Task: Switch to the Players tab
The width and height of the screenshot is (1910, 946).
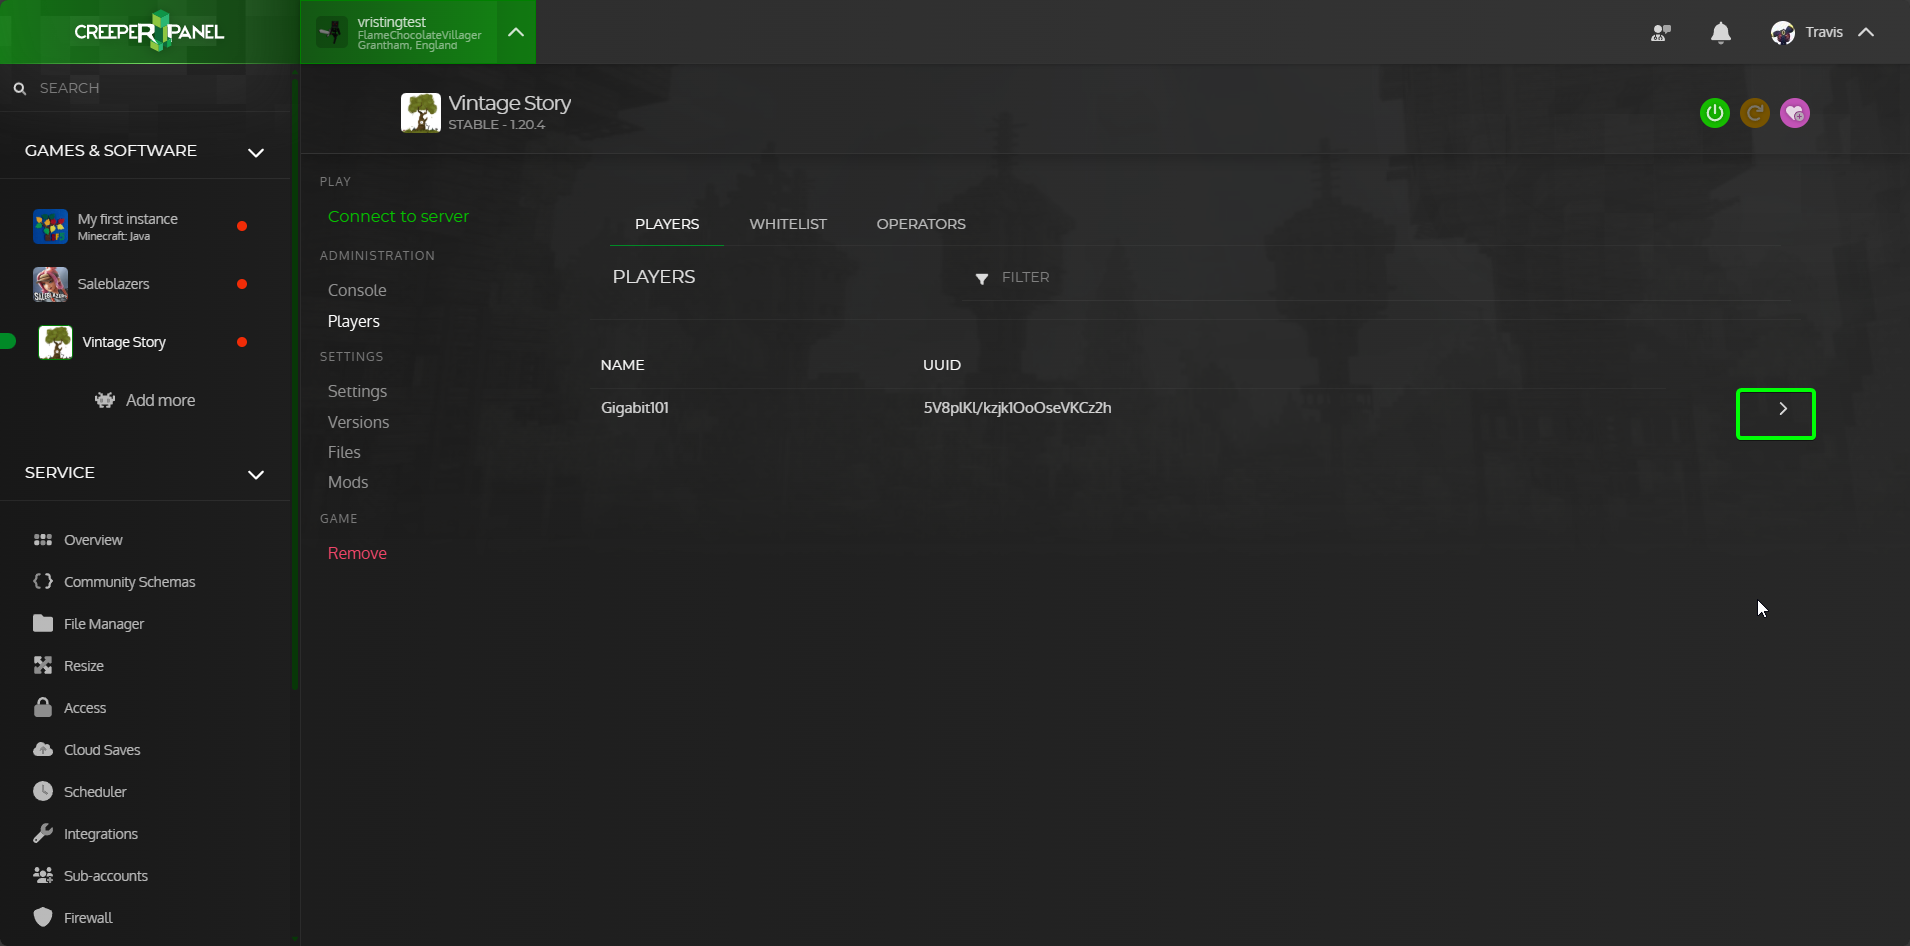Action: 667,224
